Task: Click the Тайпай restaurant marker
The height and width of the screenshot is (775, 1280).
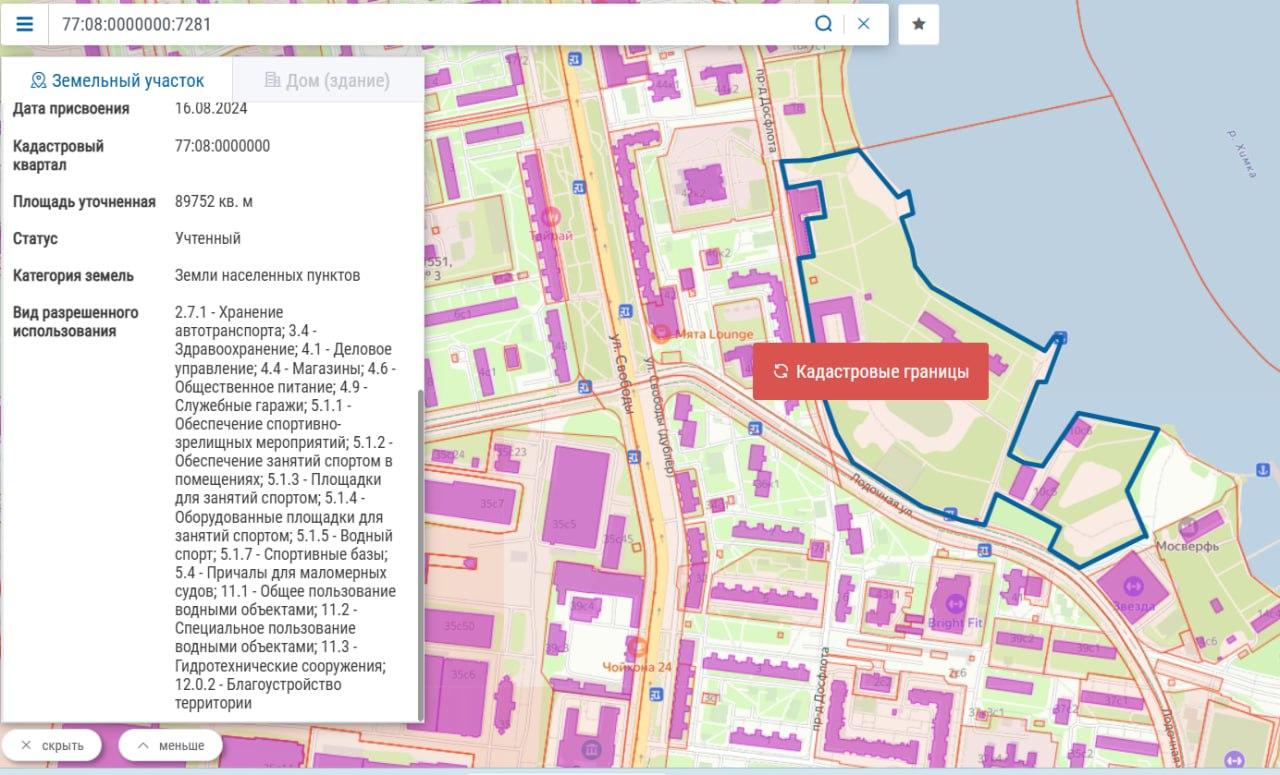Action: (550, 216)
